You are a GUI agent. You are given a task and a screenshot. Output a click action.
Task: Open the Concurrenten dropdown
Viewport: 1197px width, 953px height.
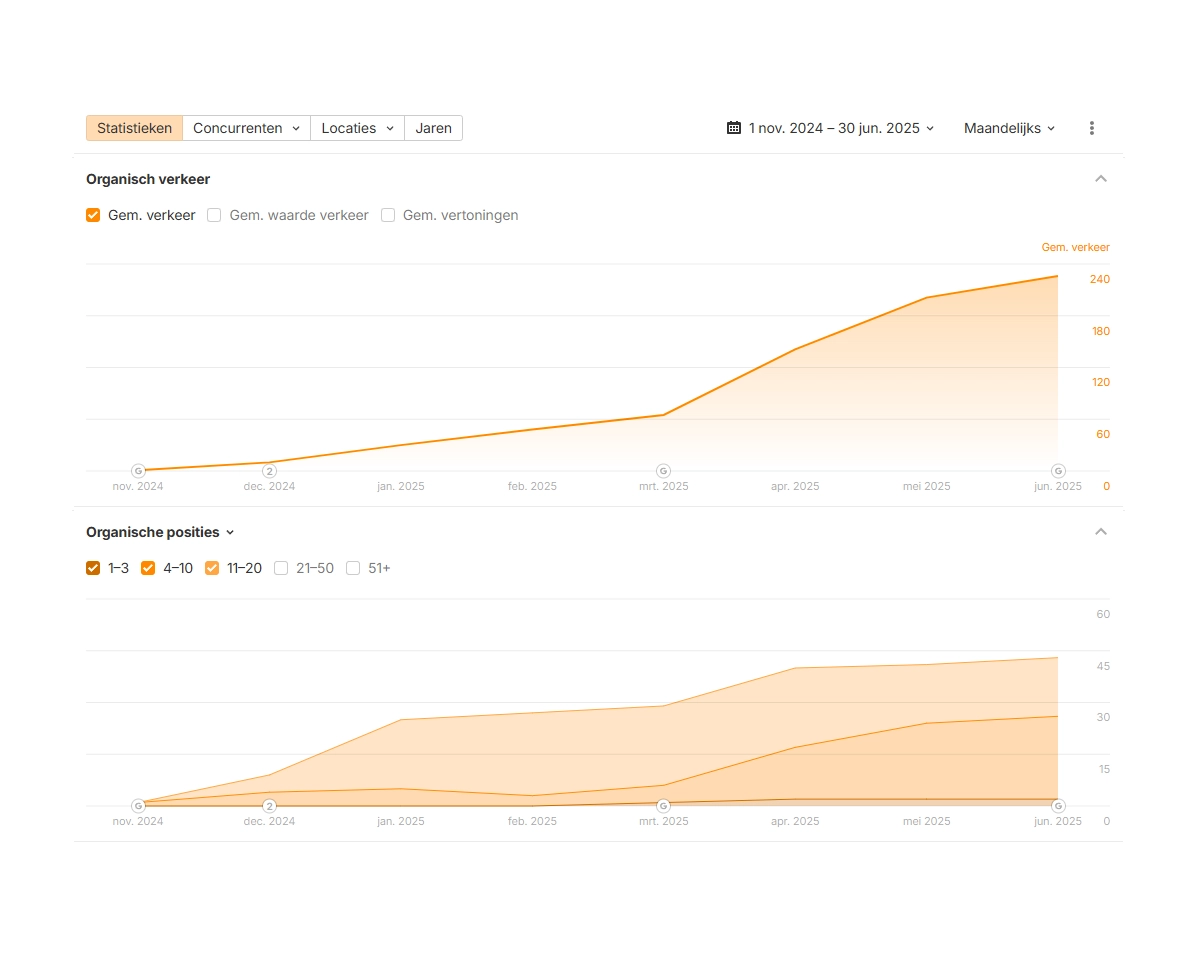tap(246, 128)
